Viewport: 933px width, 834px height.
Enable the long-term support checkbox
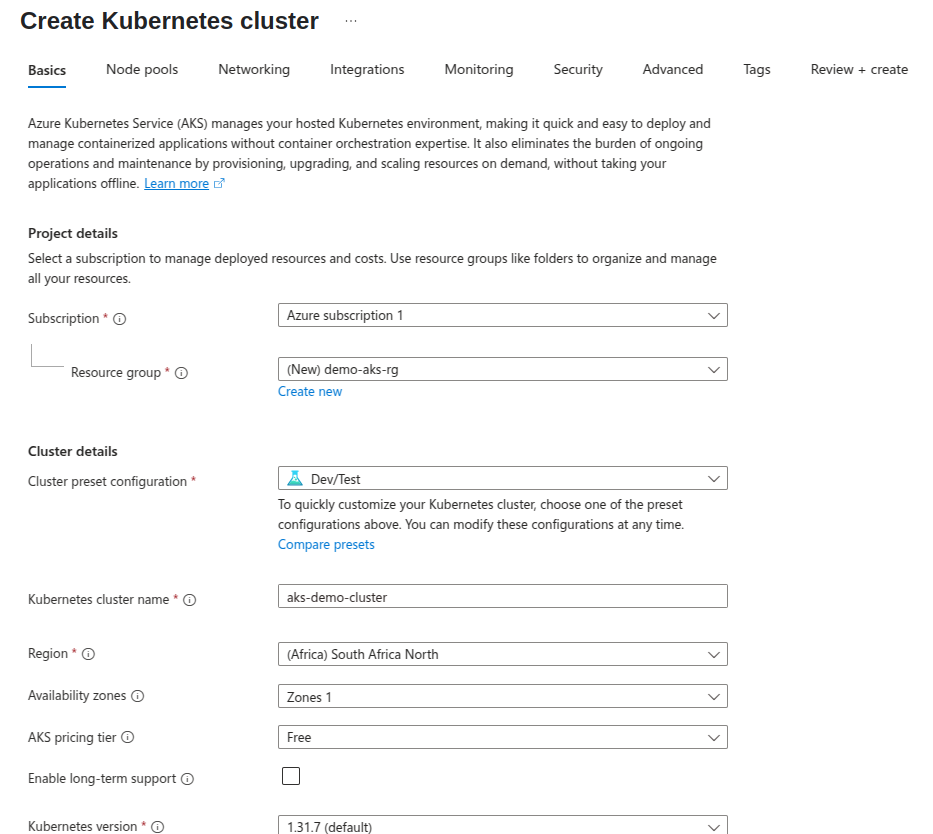pos(291,776)
